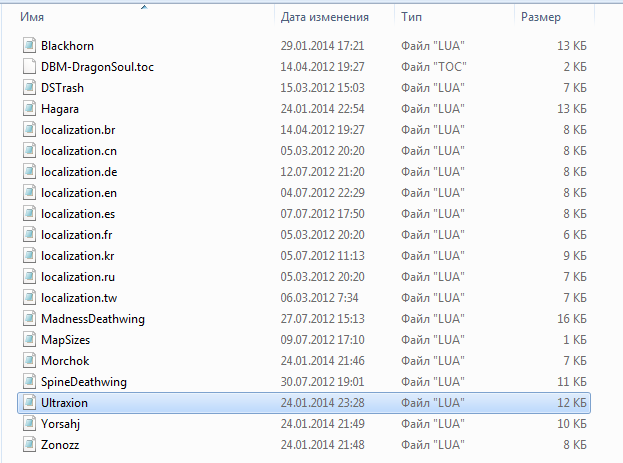This screenshot has width=623, height=463.
Task: Select the localization.en file name
Action: [x=79, y=193]
